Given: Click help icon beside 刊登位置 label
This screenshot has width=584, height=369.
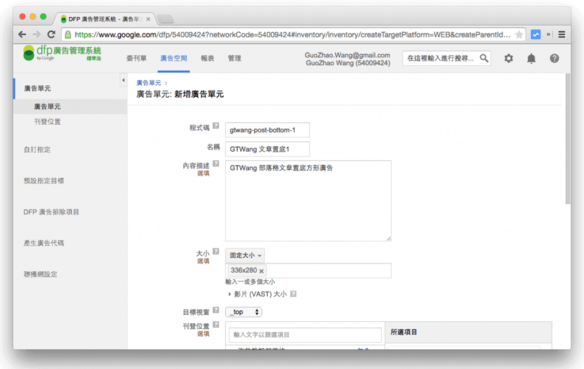Looking at the screenshot, I should [x=216, y=325].
